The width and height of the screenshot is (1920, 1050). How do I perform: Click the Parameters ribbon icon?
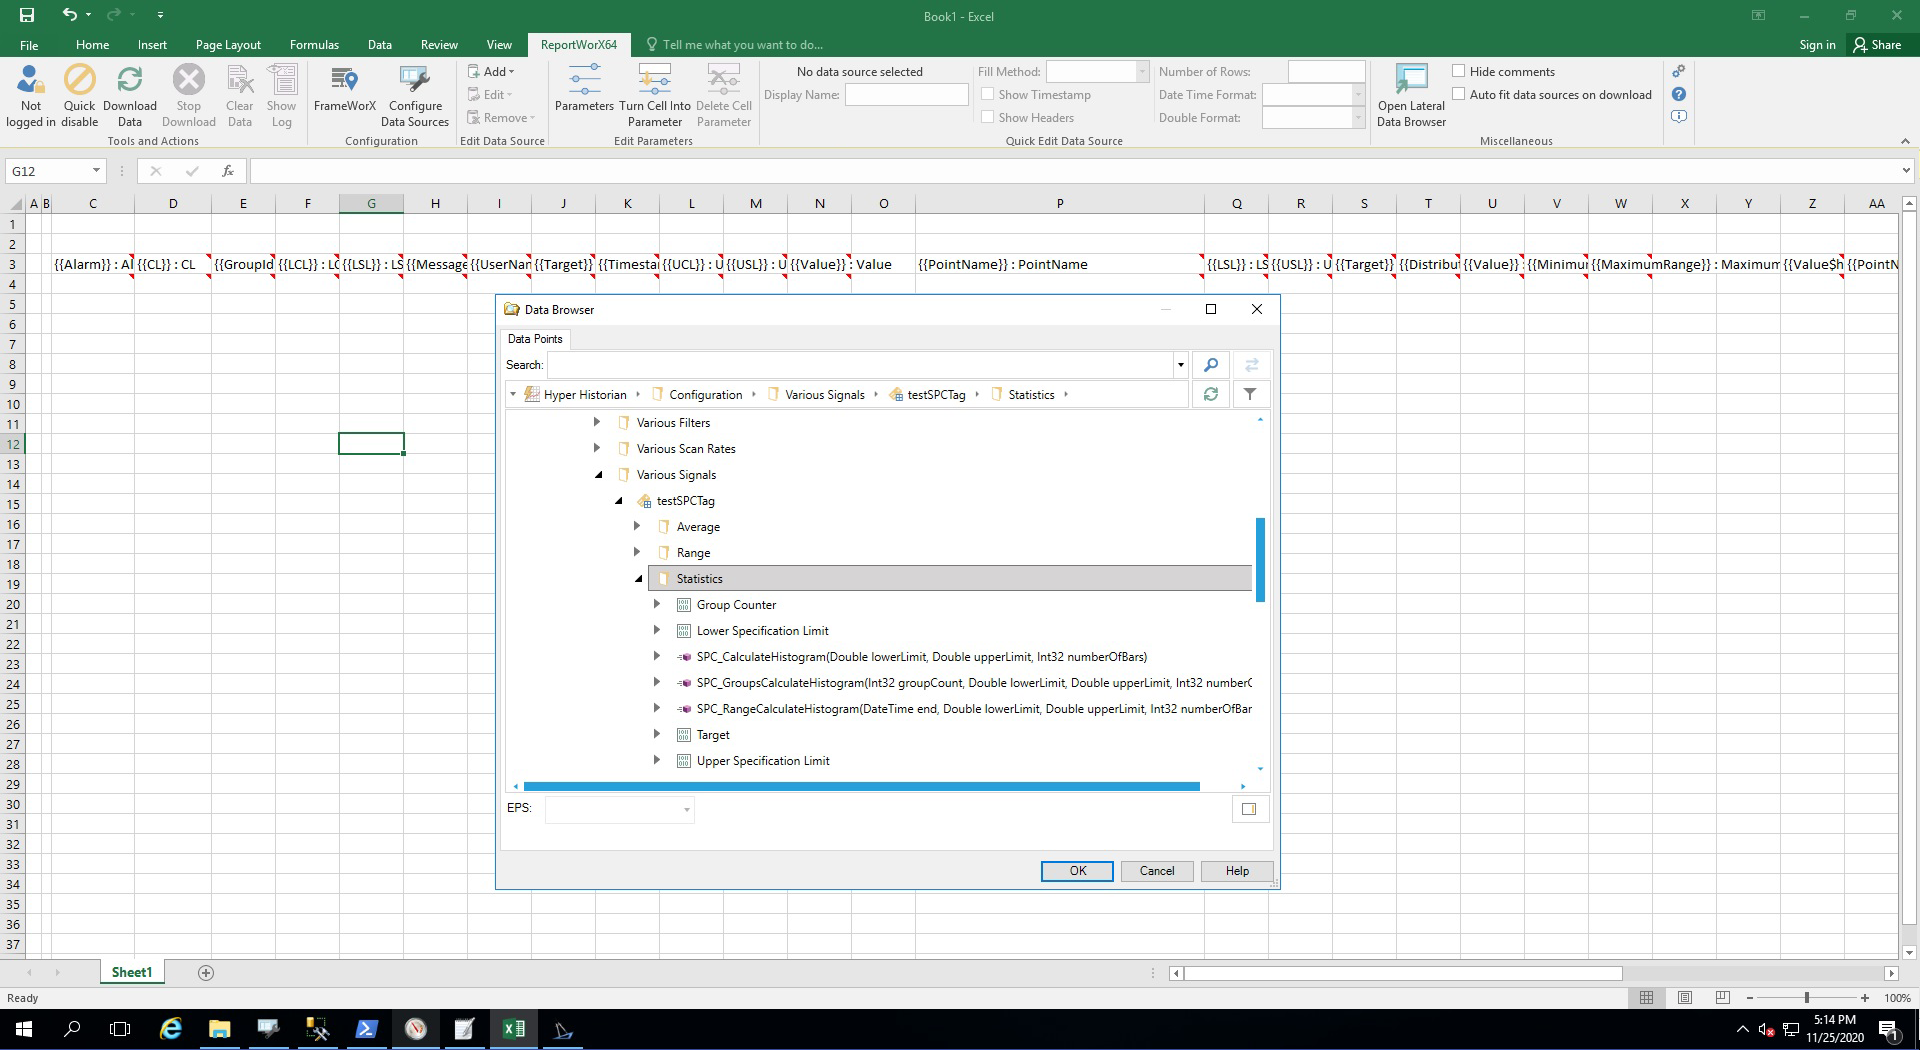tap(584, 80)
